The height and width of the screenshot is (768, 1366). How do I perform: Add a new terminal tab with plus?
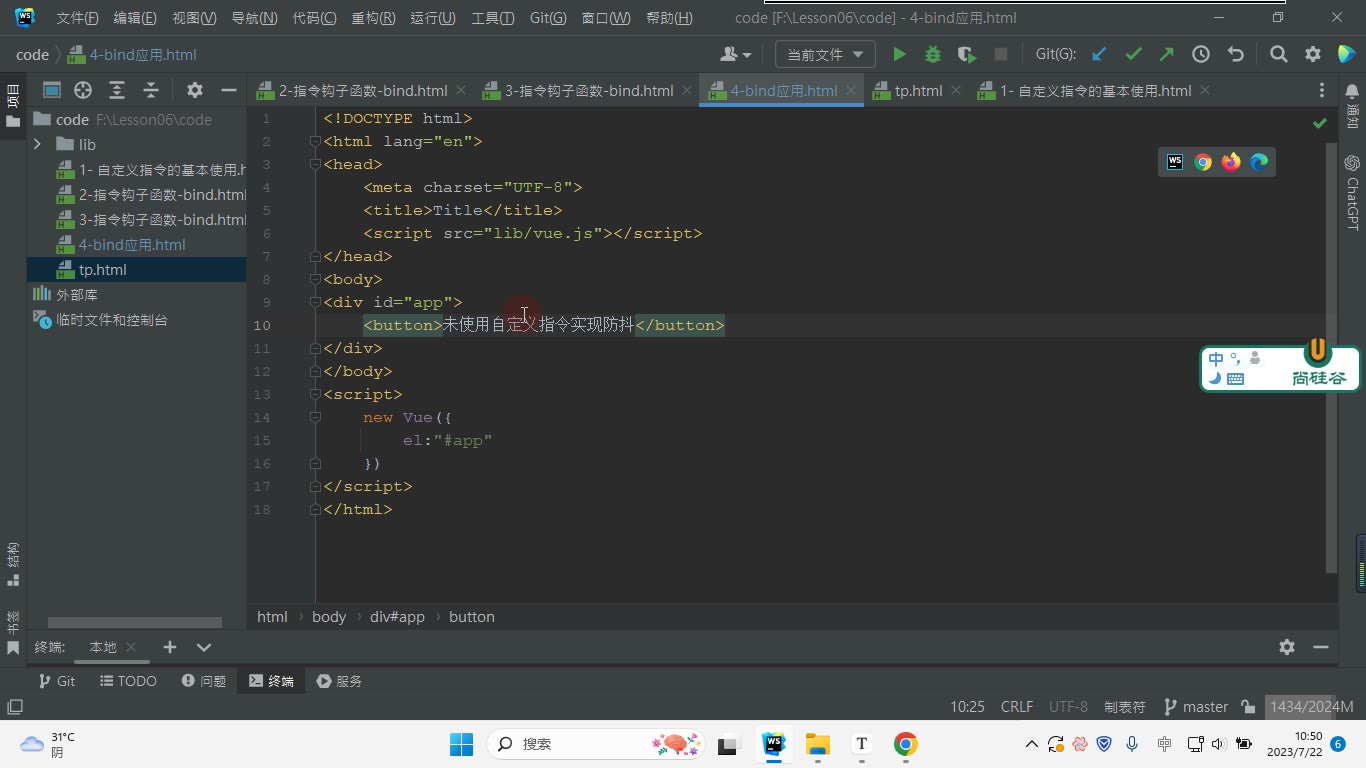click(x=170, y=647)
